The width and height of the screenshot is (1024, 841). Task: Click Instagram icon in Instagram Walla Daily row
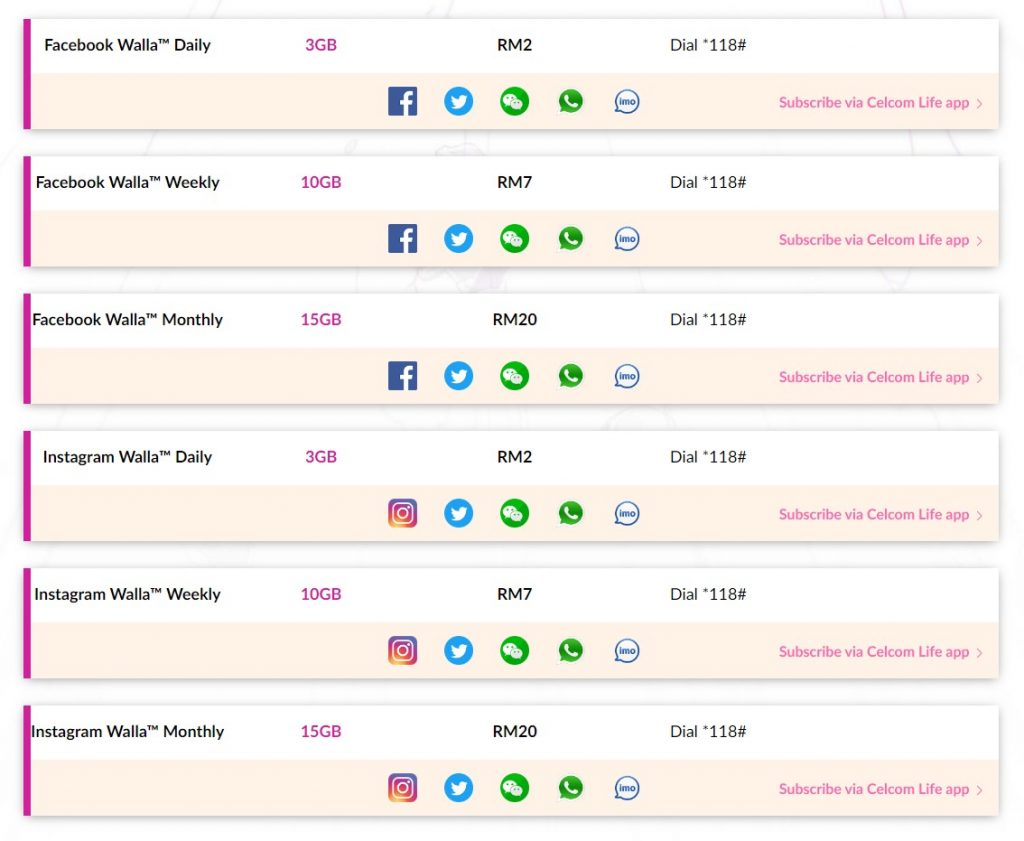tap(402, 513)
